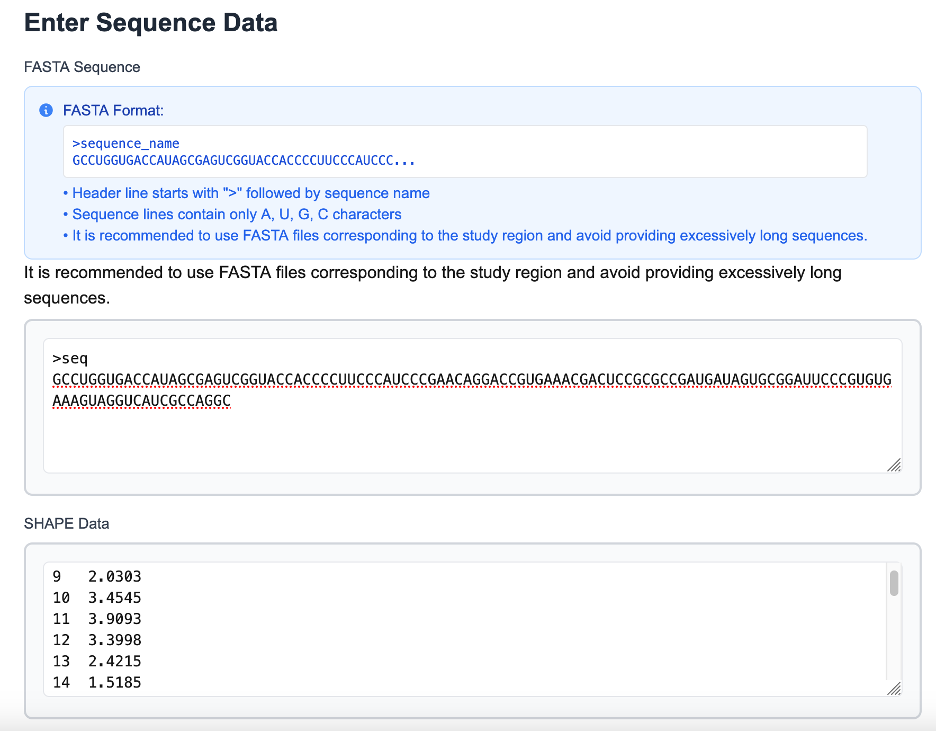Click the "FASTA Sequence" label

[82, 67]
